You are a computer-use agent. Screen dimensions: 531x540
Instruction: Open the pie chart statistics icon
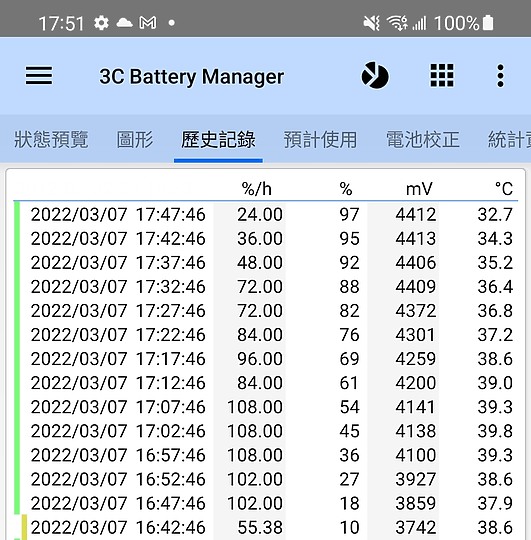pos(375,75)
